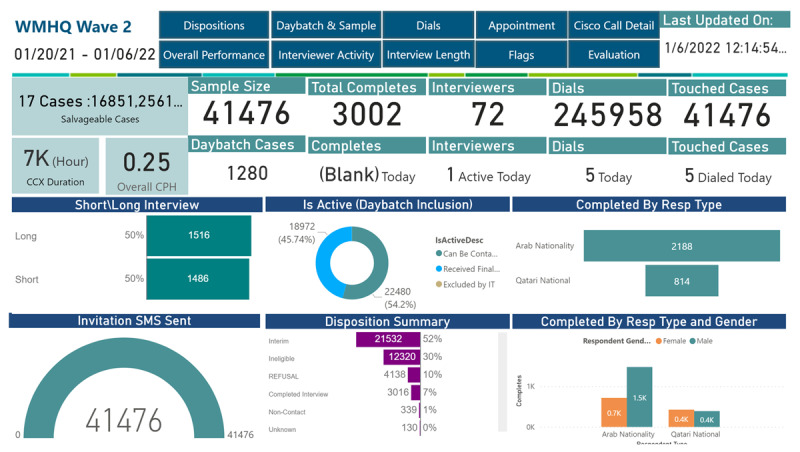Go to the Daybatch & Sample page
The image size is (800, 452).
pos(326,25)
